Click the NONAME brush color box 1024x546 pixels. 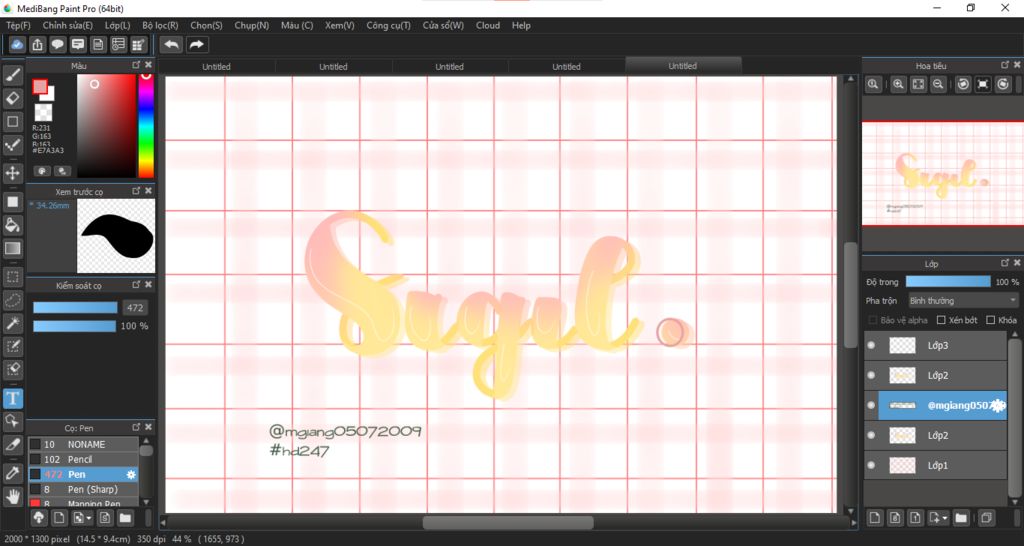click(35, 444)
